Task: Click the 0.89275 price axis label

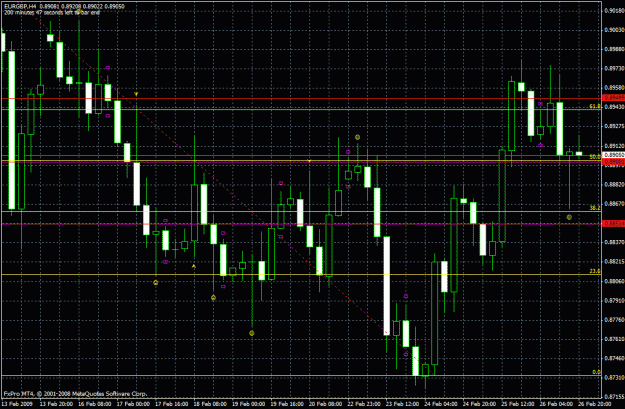Action: tap(614, 126)
